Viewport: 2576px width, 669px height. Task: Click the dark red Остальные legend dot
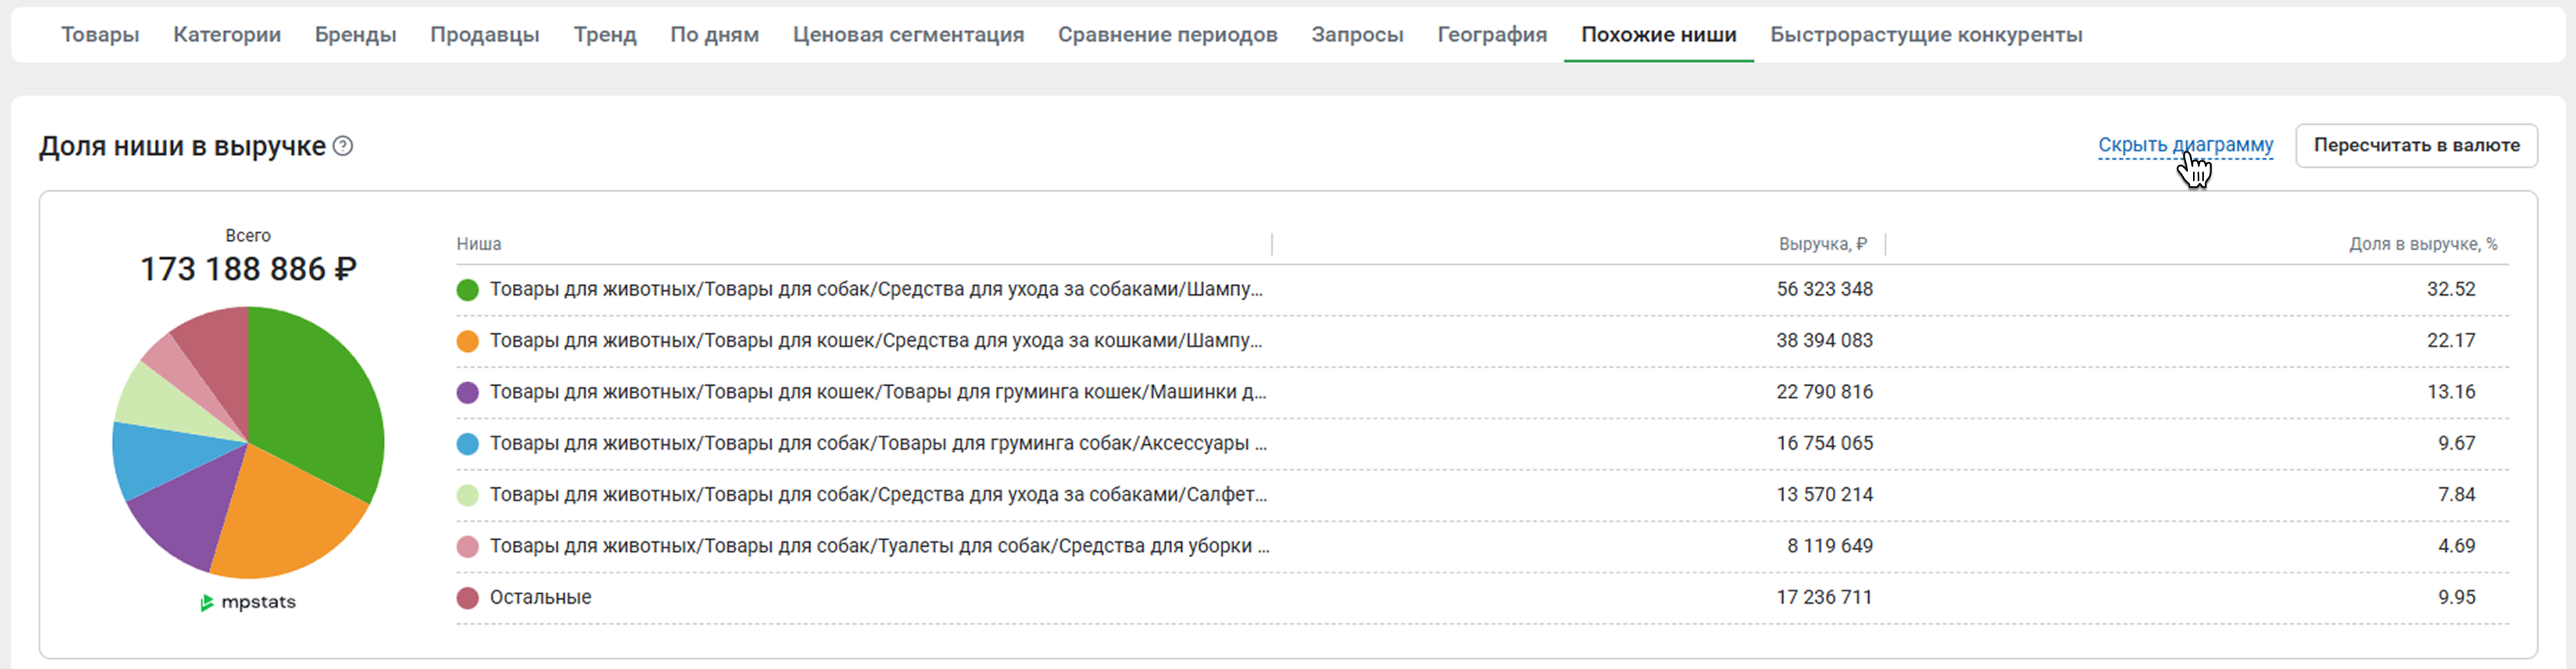point(467,598)
